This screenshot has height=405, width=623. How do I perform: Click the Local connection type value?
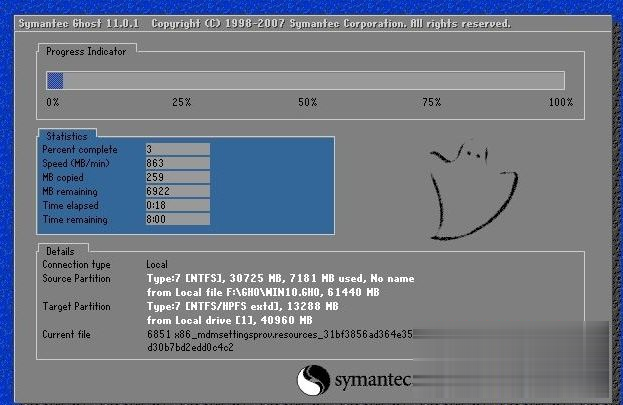[x=157, y=264]
